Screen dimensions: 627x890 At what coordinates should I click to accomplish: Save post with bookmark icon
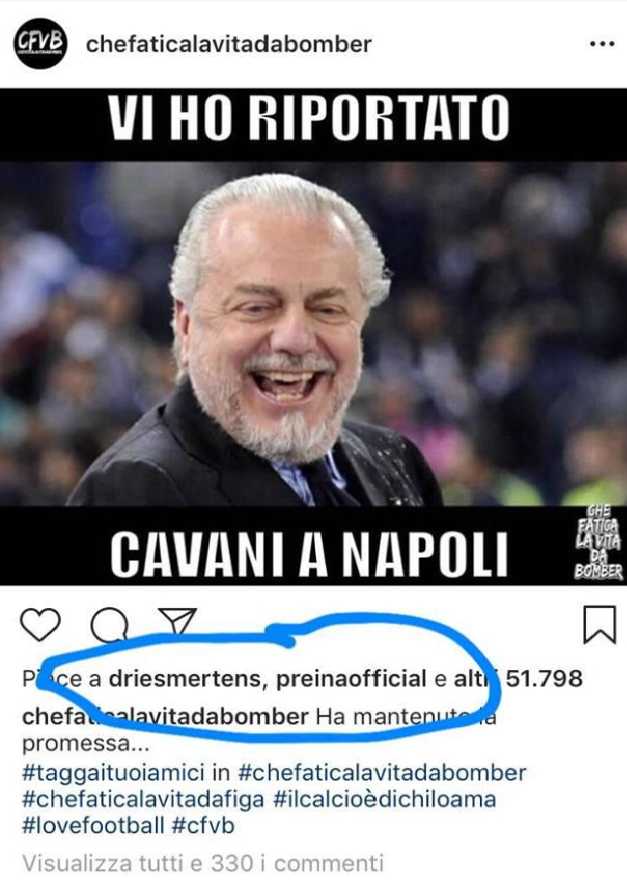(600, 625)
